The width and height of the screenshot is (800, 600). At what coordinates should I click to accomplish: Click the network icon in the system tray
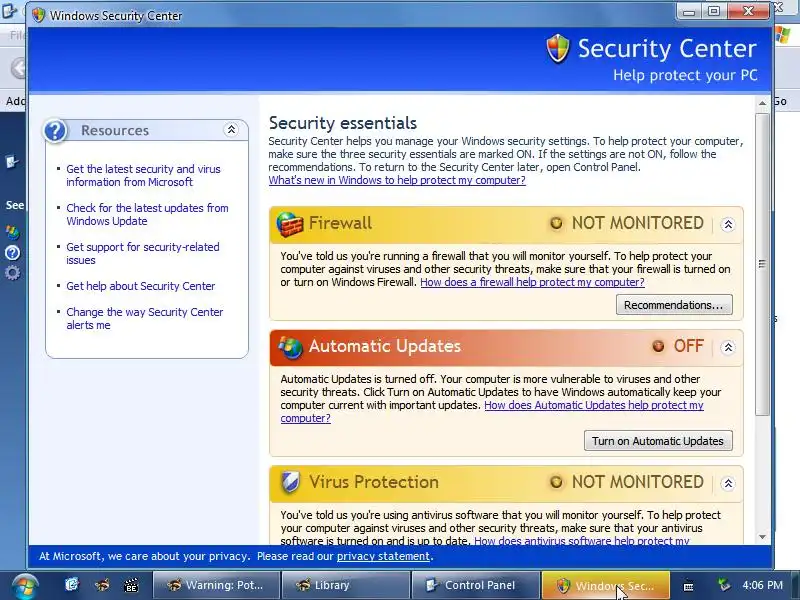723,585
